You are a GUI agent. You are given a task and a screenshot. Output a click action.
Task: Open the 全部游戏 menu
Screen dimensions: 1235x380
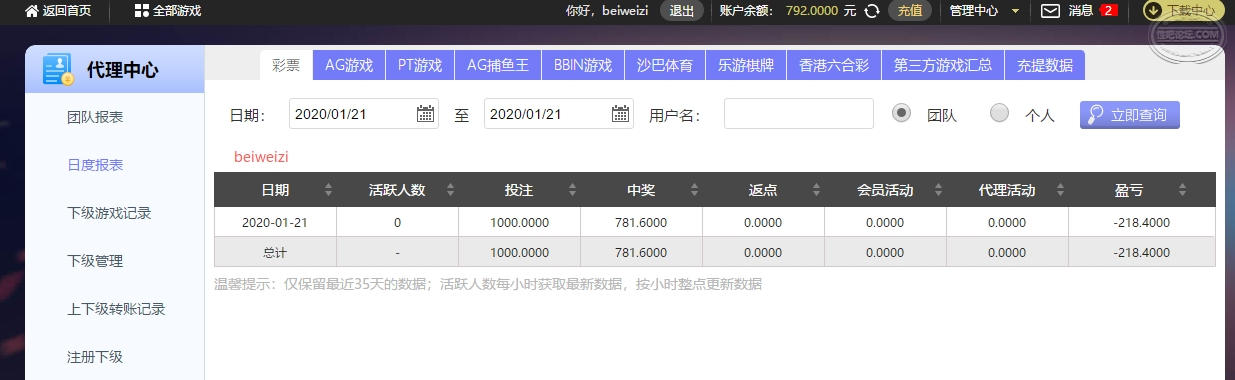pos(177,11)
